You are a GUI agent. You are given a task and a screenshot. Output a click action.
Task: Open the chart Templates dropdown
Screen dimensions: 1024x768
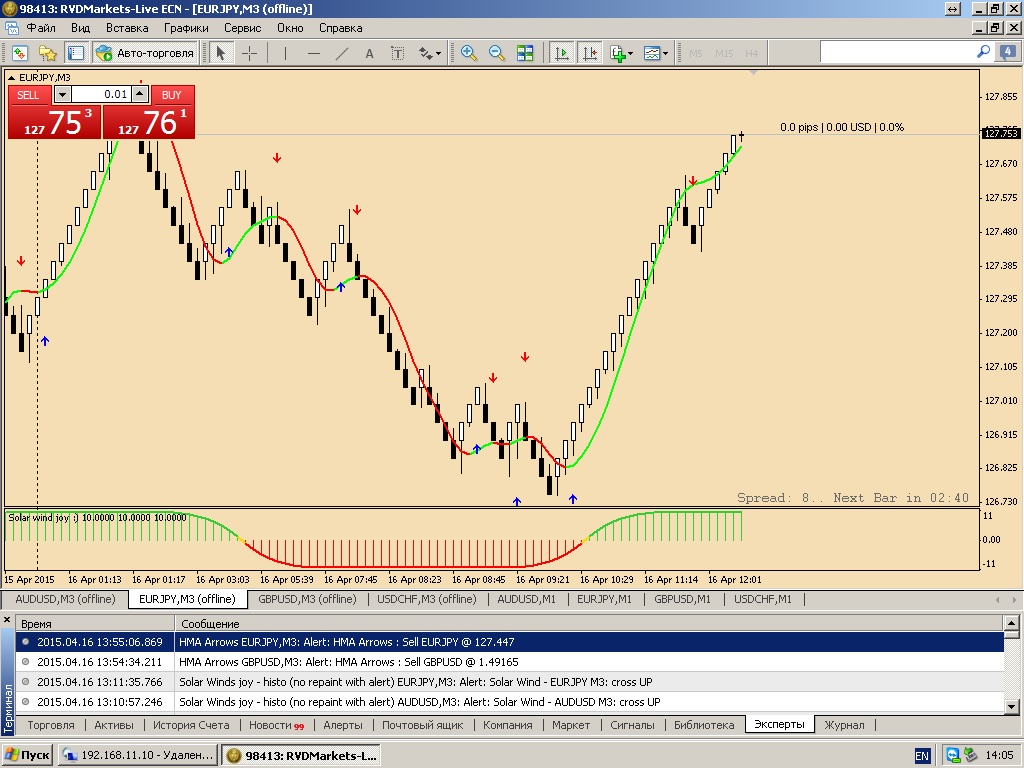pyautogui.click(x=656, y=53)
